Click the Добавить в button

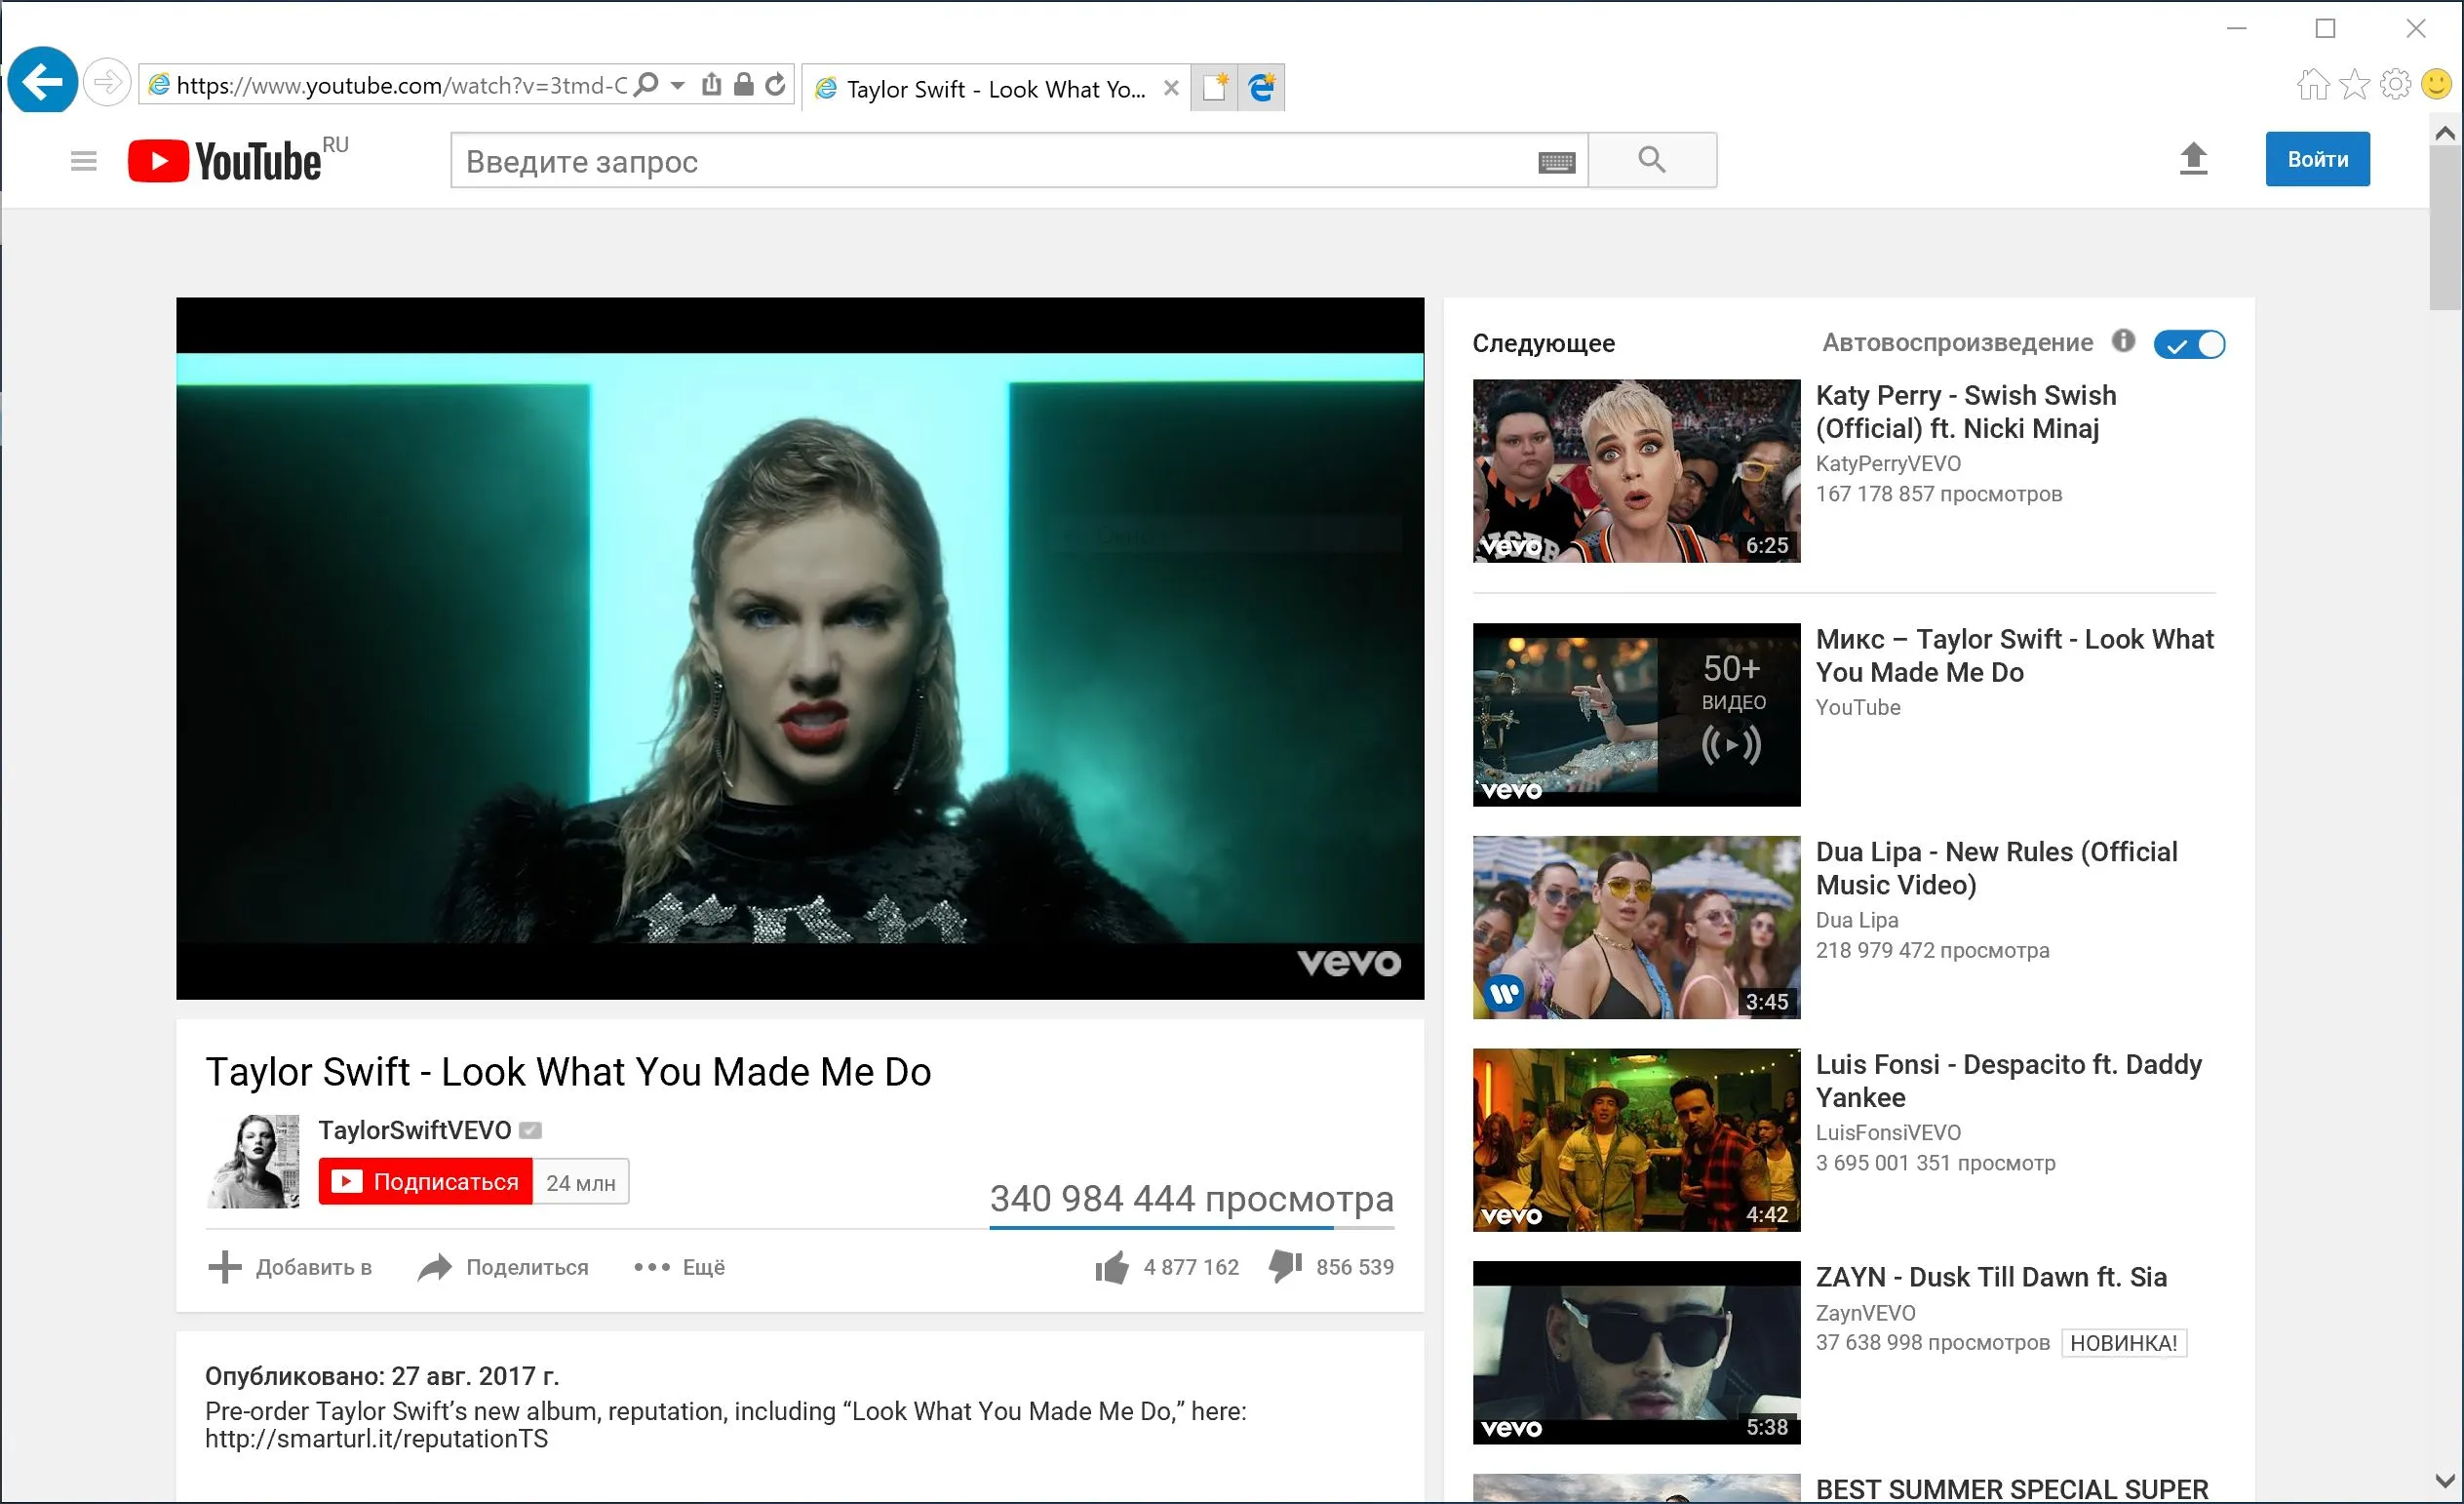[290, 1268]
